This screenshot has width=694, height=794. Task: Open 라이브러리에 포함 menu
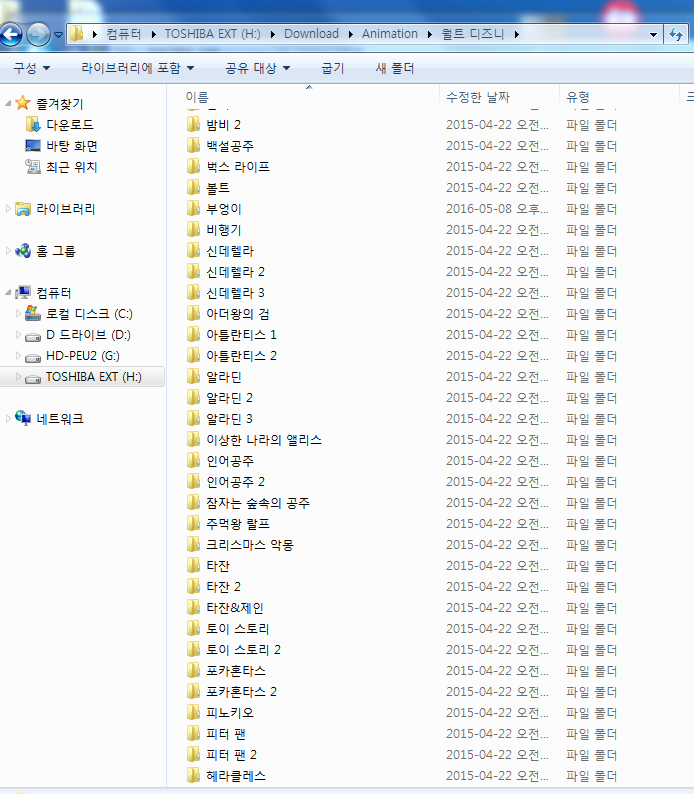click(137, 69)
